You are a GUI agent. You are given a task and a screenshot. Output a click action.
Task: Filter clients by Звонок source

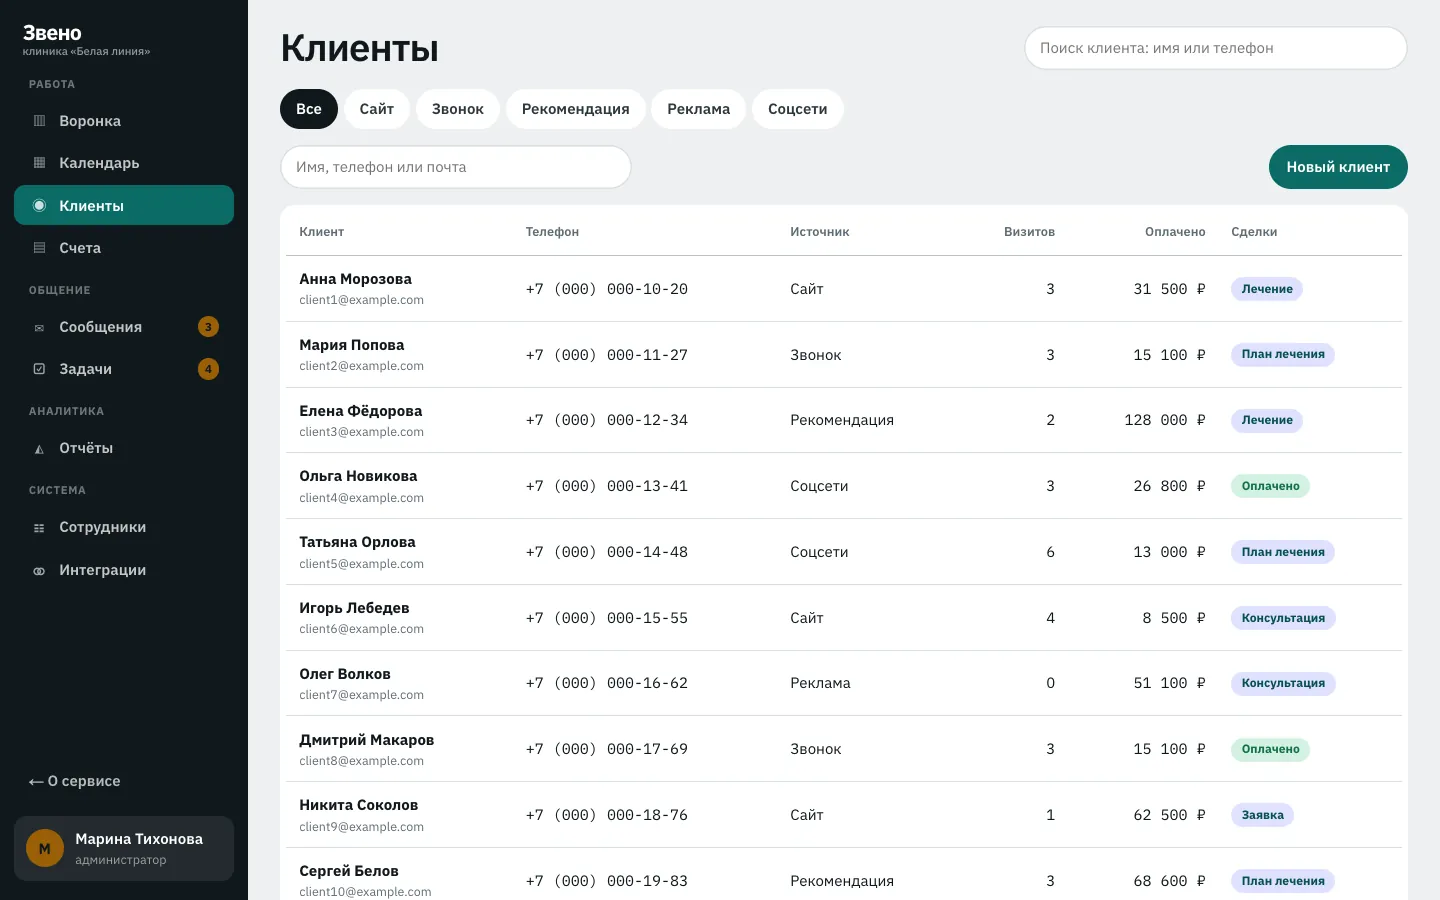point(458,109)
